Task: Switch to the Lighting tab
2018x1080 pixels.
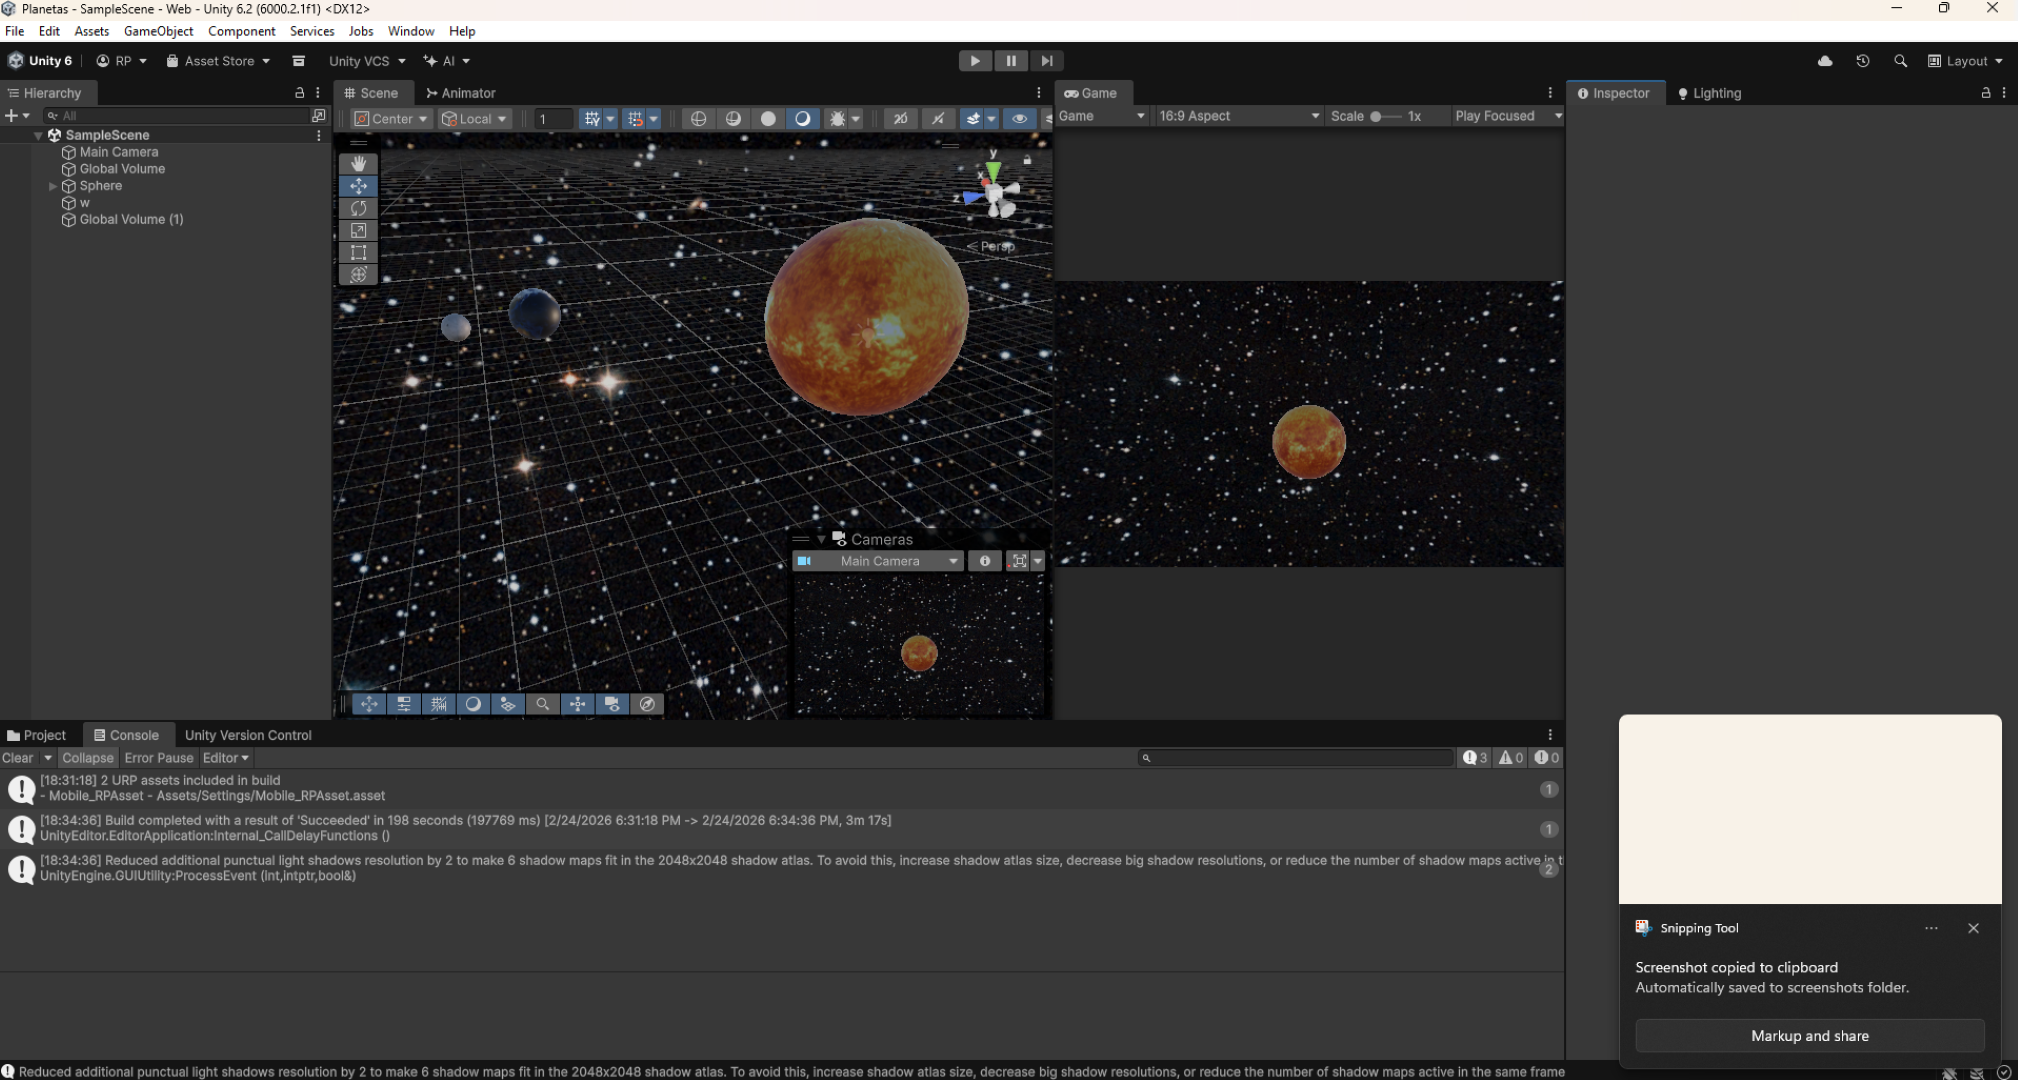Action: [1709, 93]
